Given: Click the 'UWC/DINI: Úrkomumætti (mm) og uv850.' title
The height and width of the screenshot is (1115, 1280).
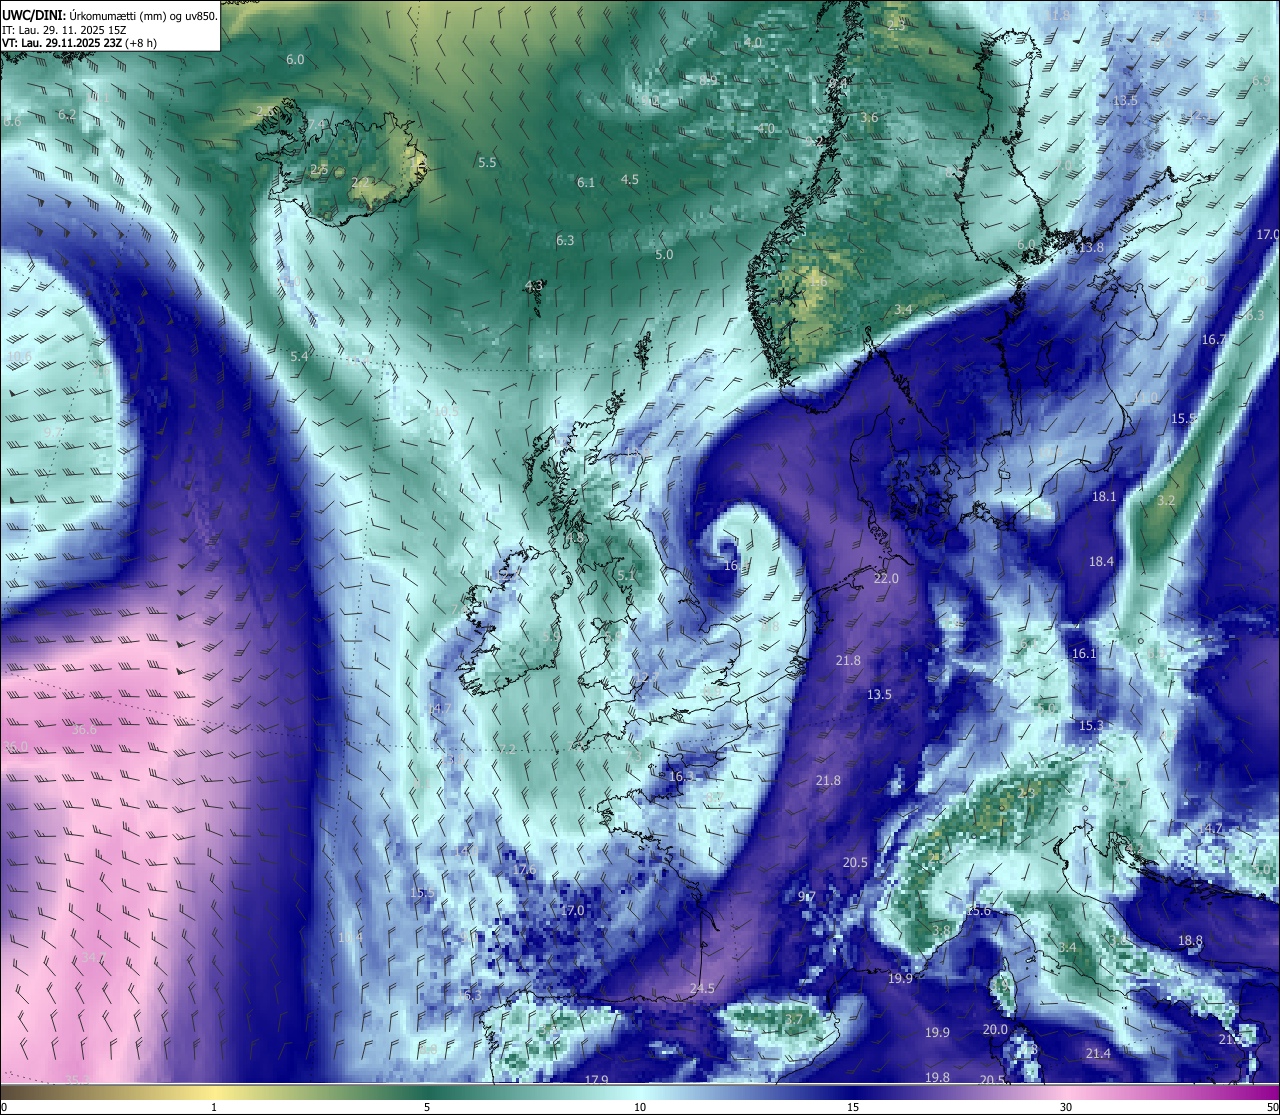Looking at the screenshot, I should point(110,15).
